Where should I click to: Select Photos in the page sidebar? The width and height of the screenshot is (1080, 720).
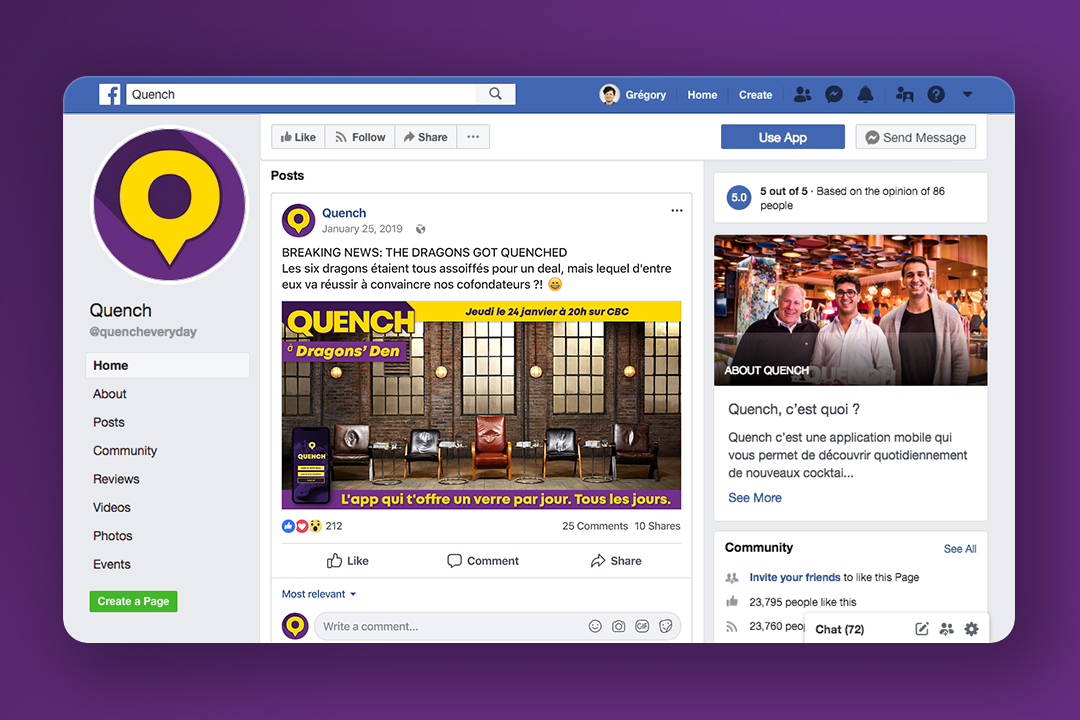(112, 536)
